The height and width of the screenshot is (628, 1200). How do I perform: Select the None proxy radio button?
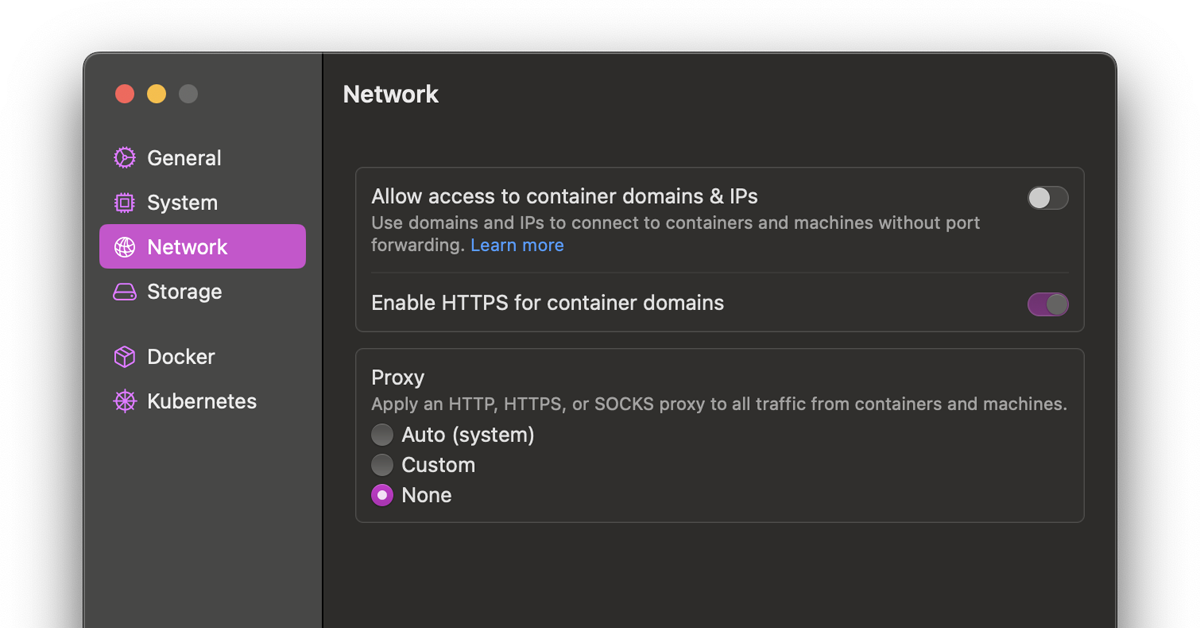coord(382,495)
